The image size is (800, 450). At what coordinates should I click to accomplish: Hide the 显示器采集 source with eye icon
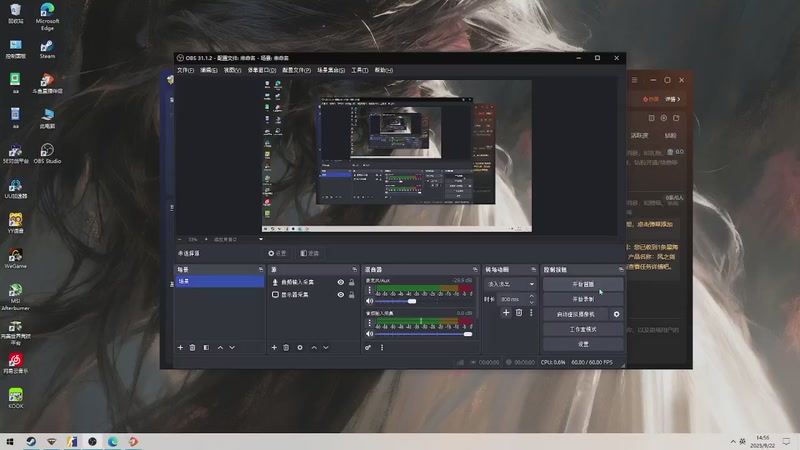(x=341, y=295)
